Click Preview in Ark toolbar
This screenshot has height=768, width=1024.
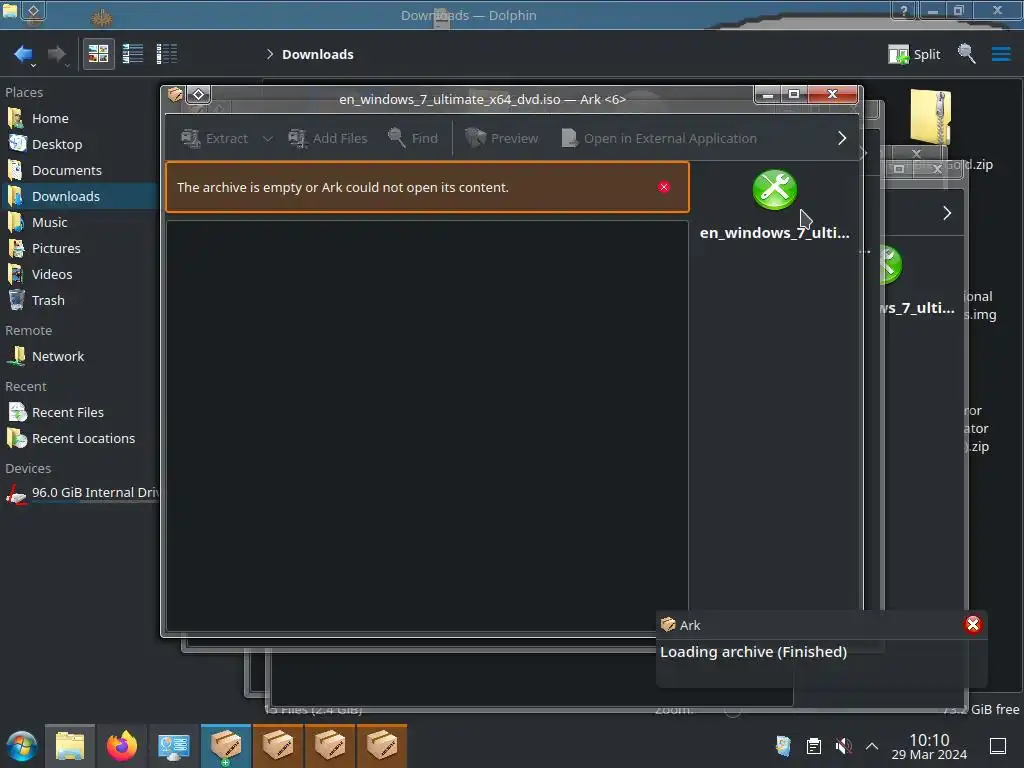click(x=502, y=138)
